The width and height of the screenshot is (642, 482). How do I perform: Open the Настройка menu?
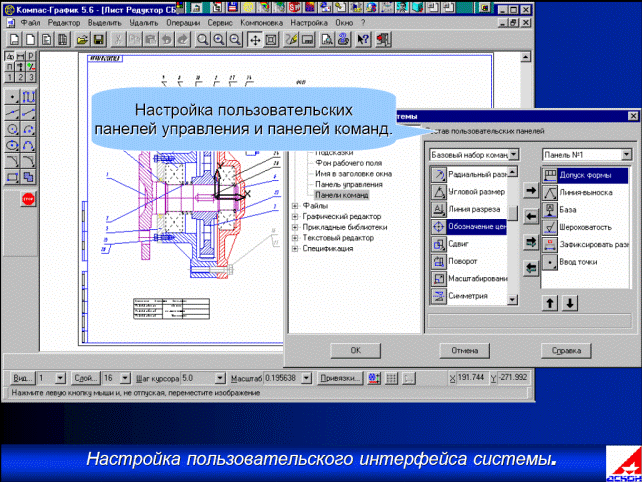tap(309, 23)
